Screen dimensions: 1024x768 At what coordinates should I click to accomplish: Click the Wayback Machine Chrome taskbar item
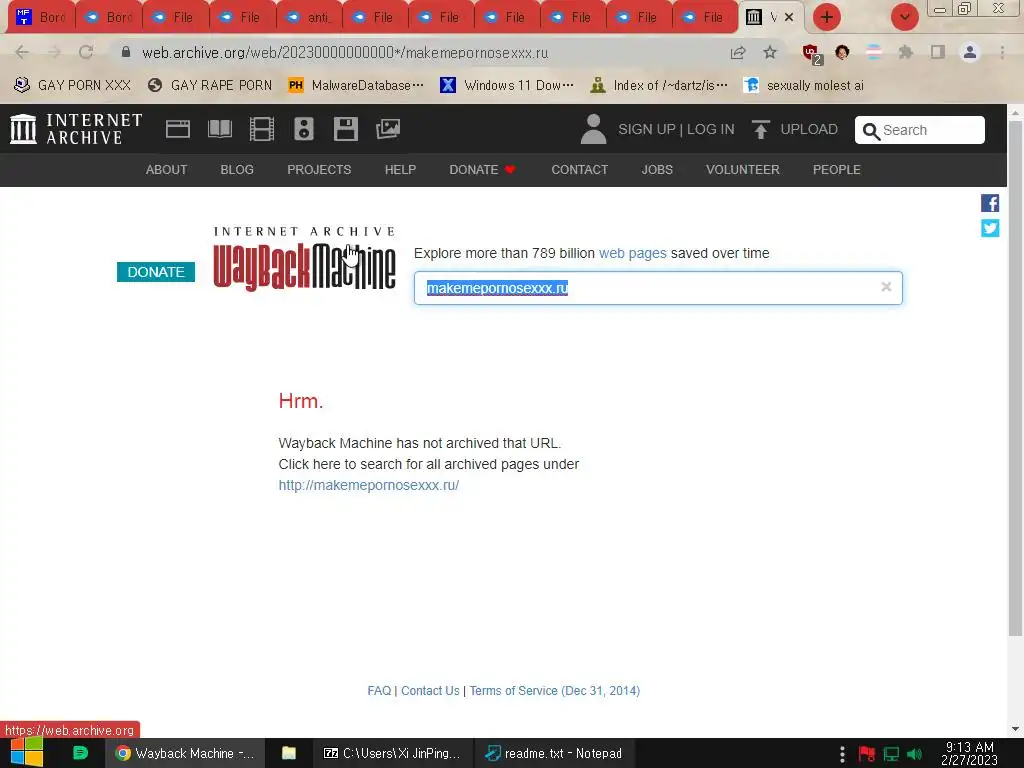pyautogui.click(x=185, y=753)
